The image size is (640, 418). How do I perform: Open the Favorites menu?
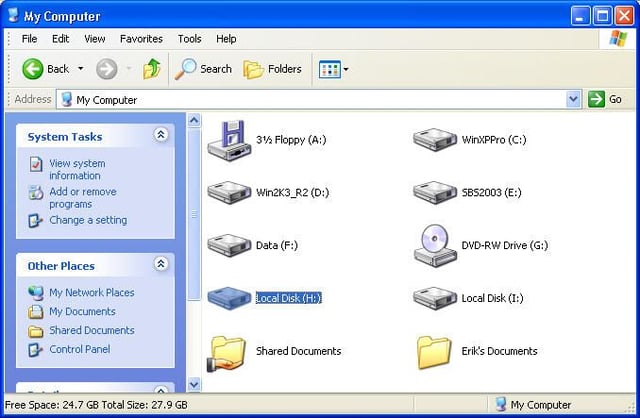[141, 39]
